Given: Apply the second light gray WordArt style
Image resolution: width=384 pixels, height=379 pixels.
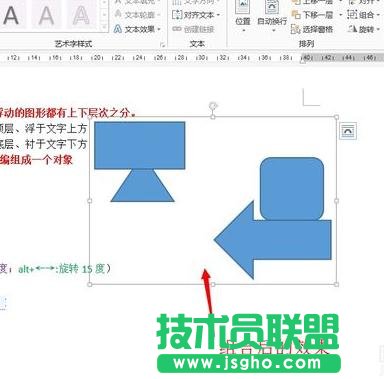Looking at the screenshot, I should [x=46, y=16].
